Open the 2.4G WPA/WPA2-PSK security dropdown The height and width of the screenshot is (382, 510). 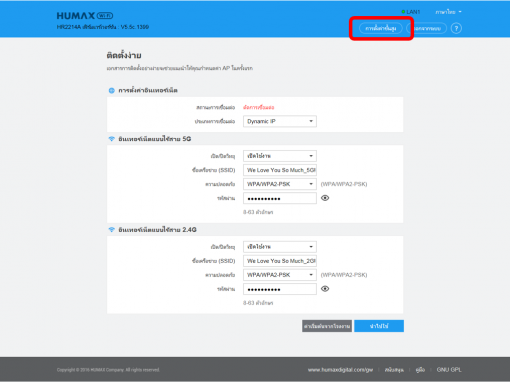tap(280, 275)
